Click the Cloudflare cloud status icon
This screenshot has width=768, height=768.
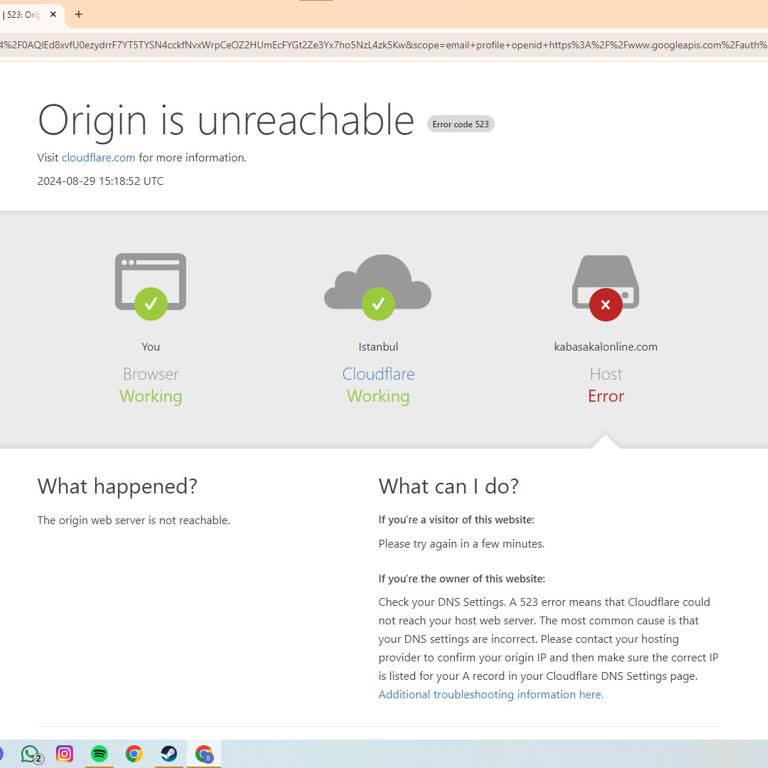click(378, 288)
